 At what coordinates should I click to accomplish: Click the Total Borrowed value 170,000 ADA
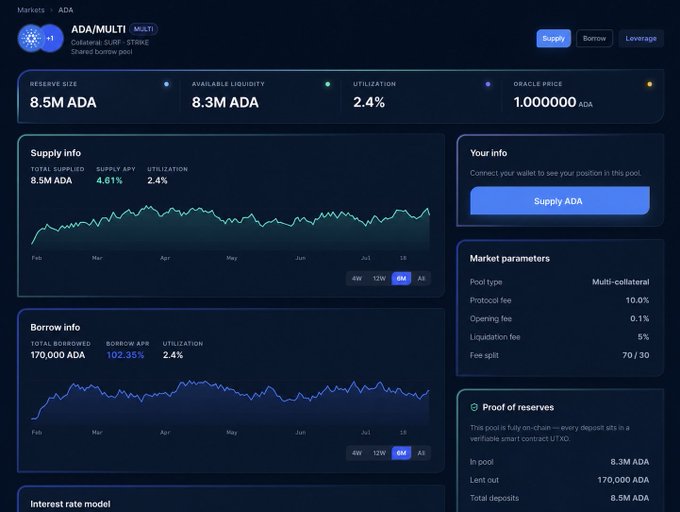(58, 355)
